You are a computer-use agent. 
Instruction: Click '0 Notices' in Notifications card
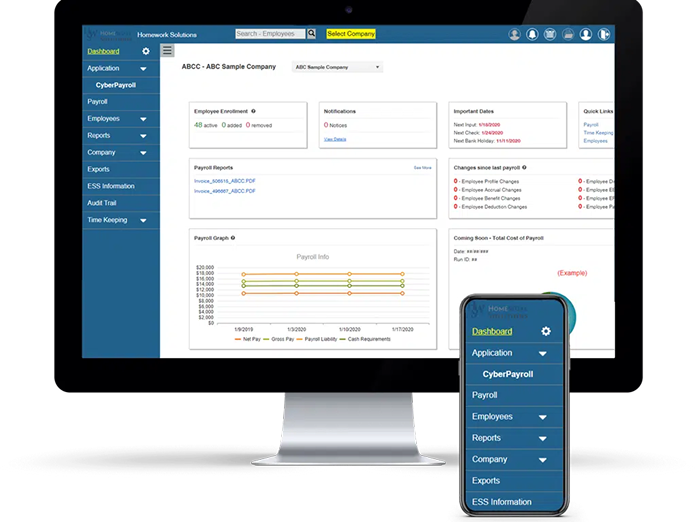(335, 125)
